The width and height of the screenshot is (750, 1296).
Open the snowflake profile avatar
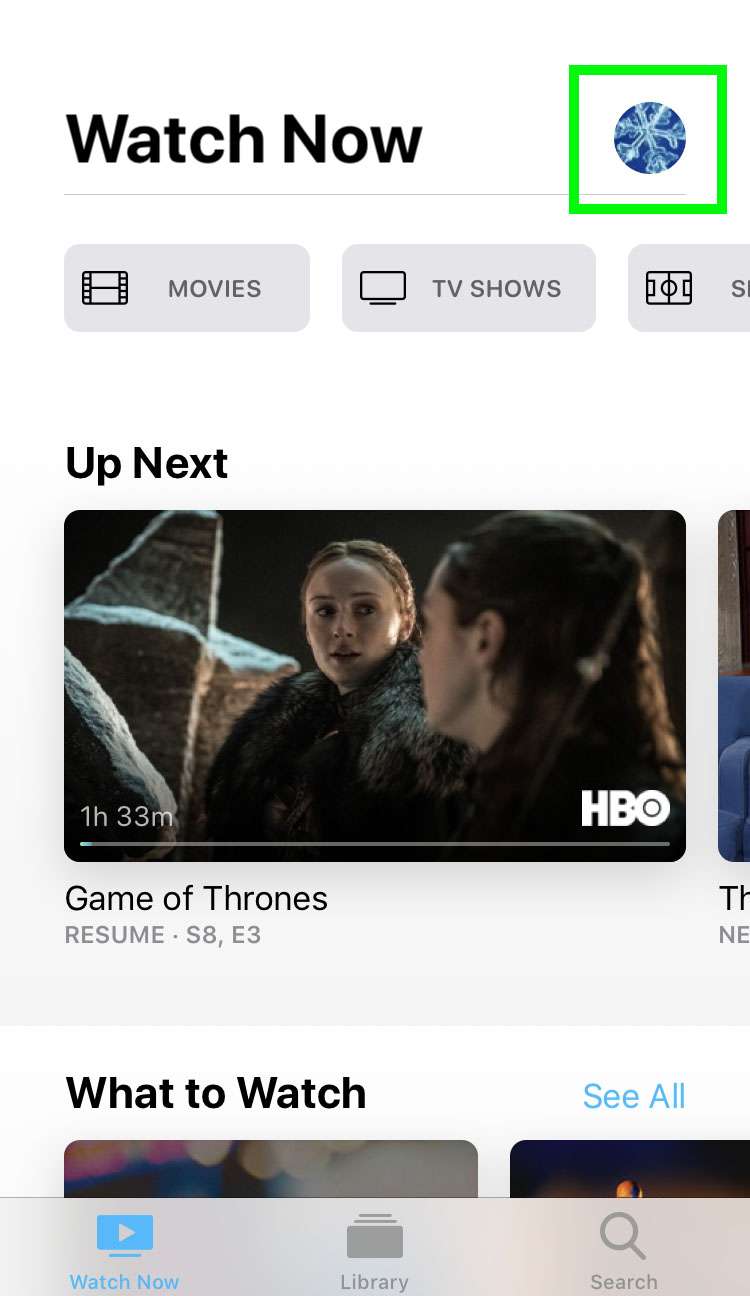(649, 138)
